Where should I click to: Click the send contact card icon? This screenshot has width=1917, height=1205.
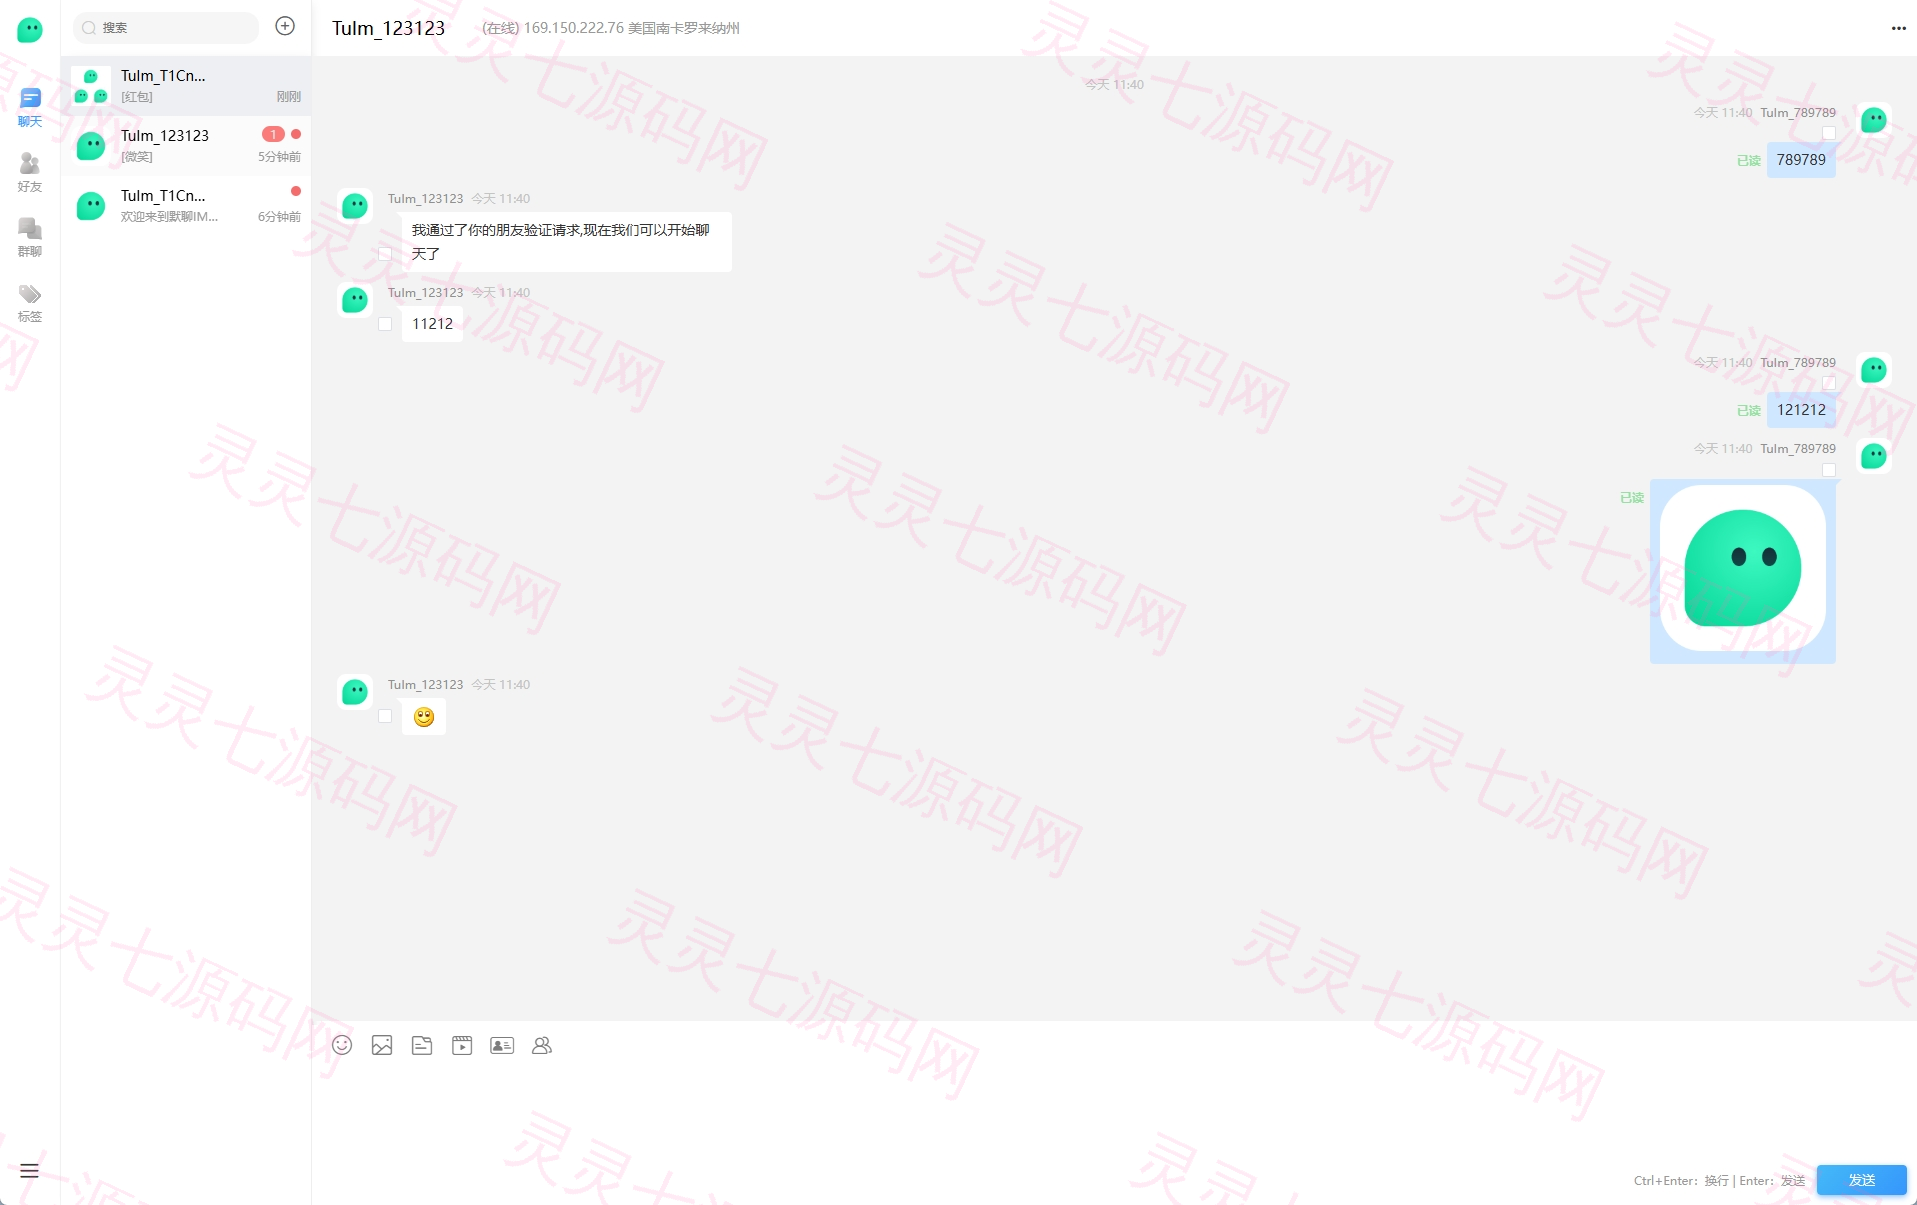click(502, 1045)
